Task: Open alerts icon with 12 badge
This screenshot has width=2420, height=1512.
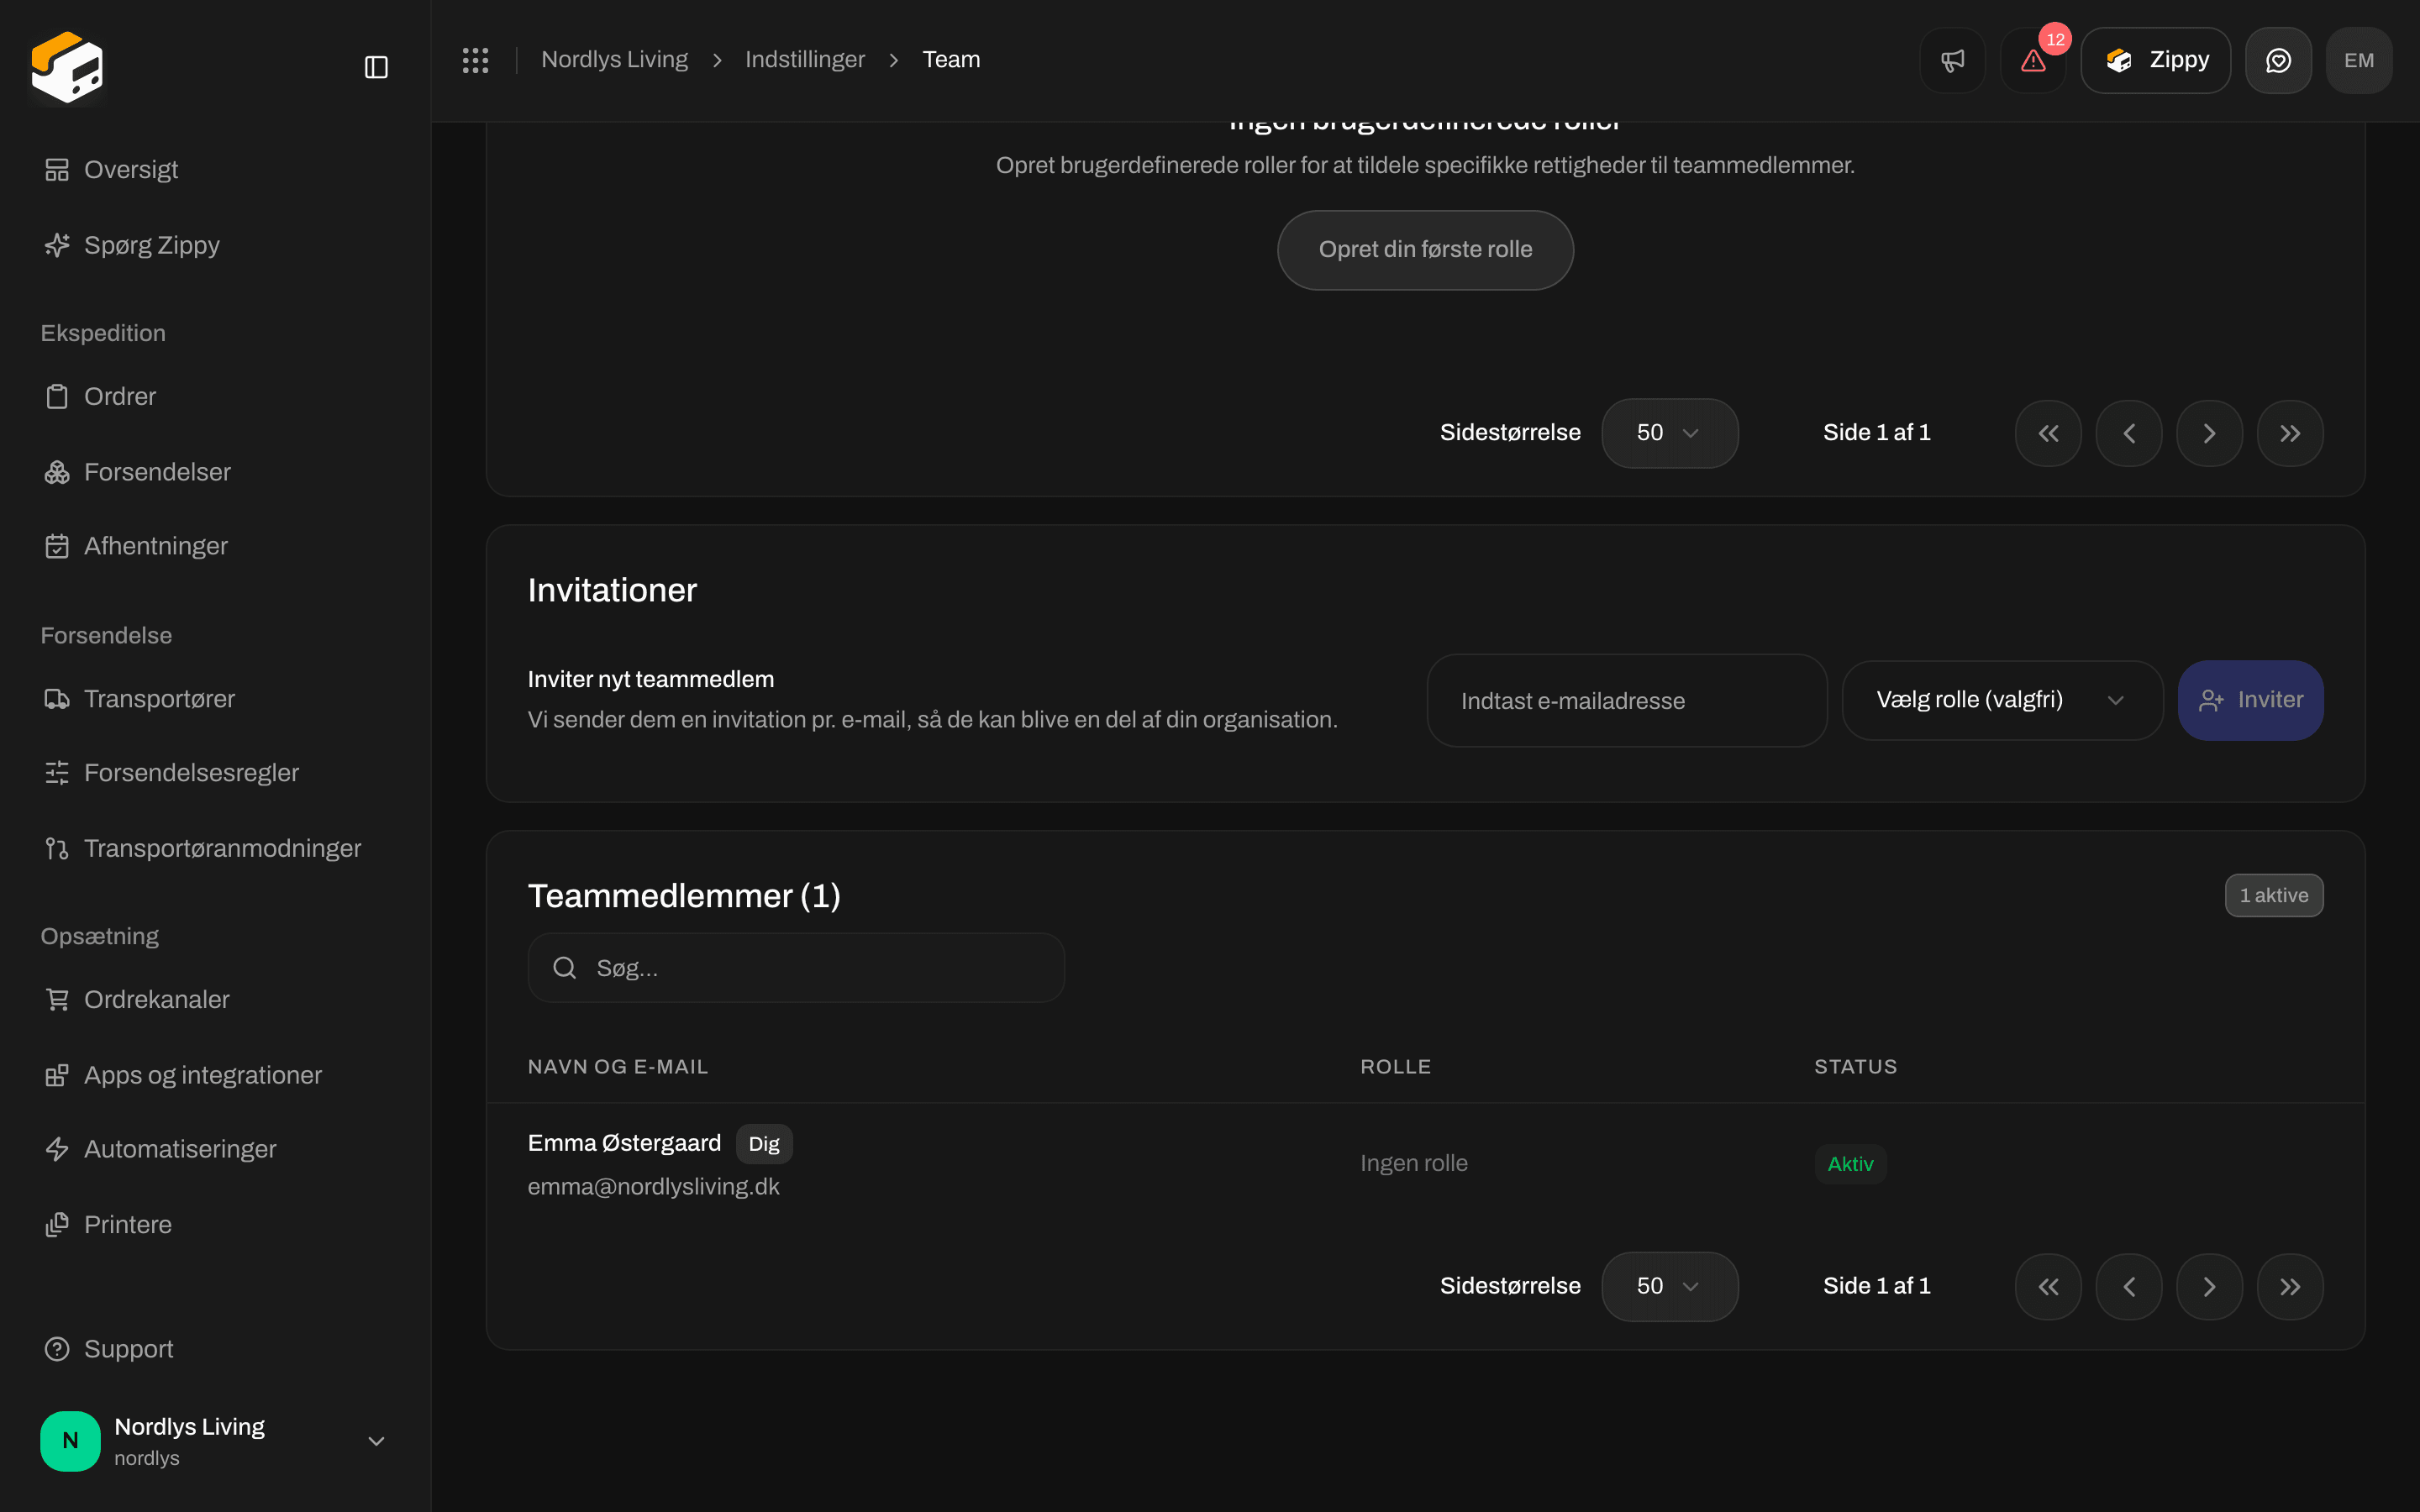Action: pyautogui.click(x=2033, y=60)
